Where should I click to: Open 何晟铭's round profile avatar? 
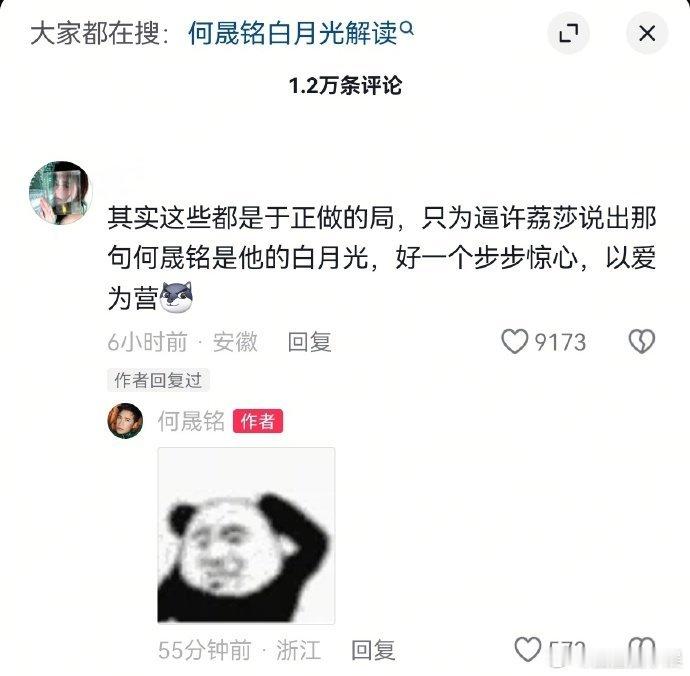click(125, 421)
